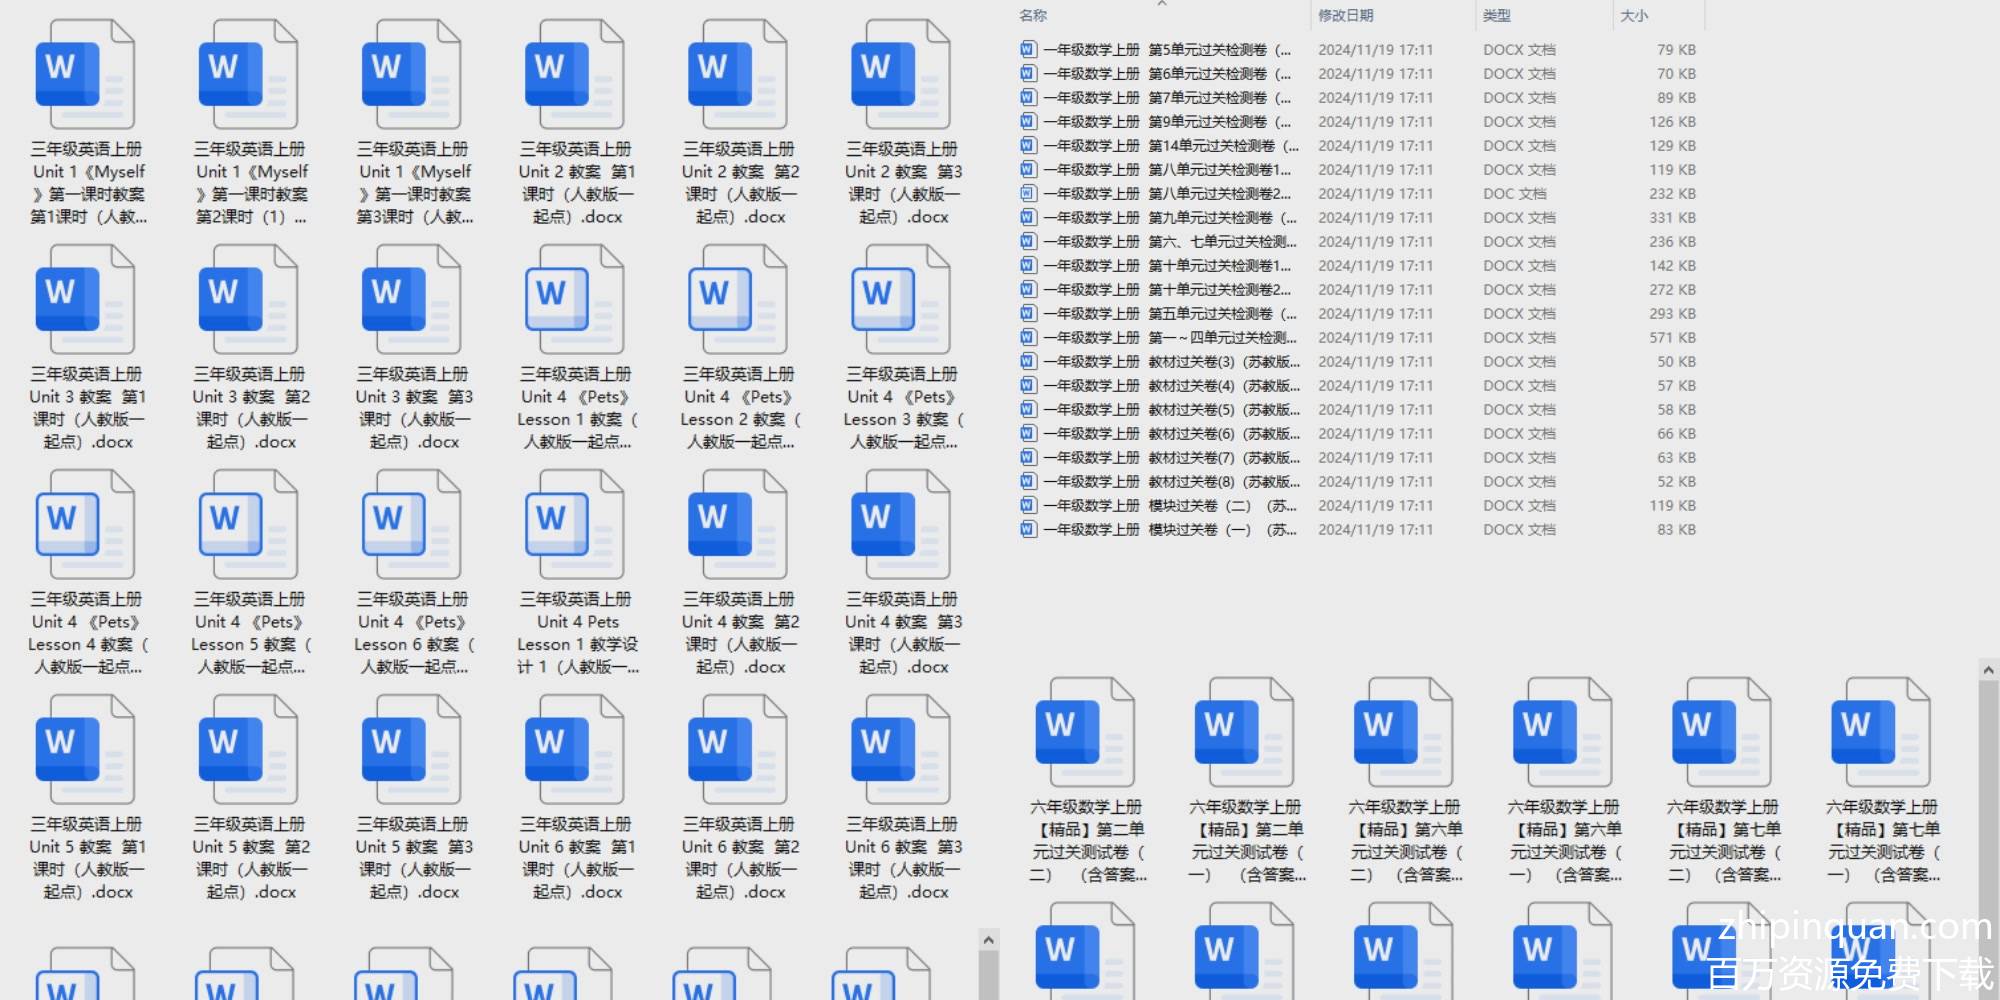Click small Word icon beside 第5单元过关检测卷
2000x1000 pixels.
point(1028,49)
